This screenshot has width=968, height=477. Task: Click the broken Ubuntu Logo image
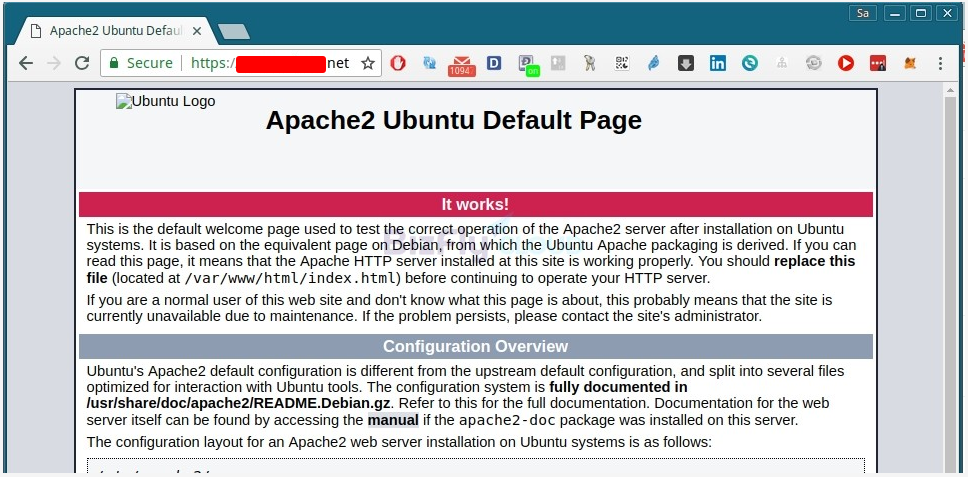[x=165, y=101]
